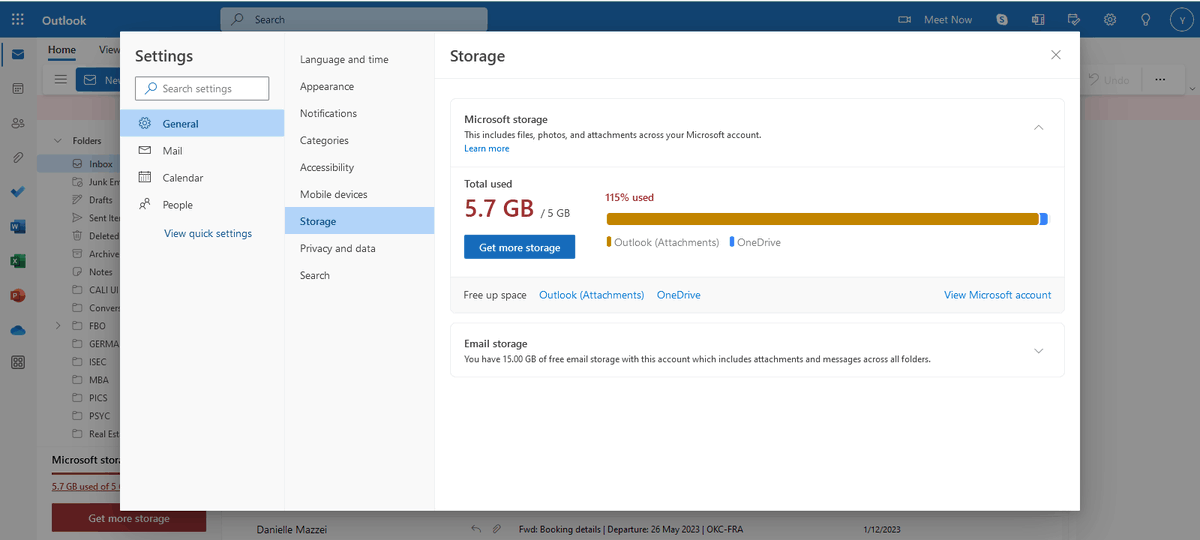Screen dimensions: 1200x540
Task: Click the storage usage progress bar
Action: pyautogui.click(x=827, y=219)
